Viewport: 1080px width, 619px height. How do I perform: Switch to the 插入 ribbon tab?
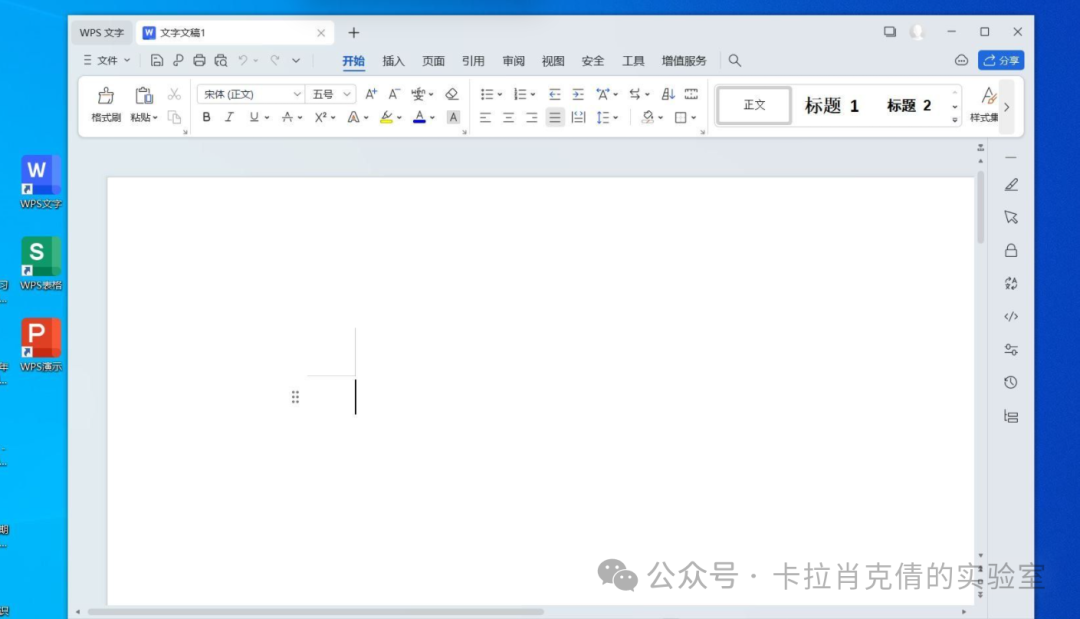pyautogui.click(x=393, y=60)
